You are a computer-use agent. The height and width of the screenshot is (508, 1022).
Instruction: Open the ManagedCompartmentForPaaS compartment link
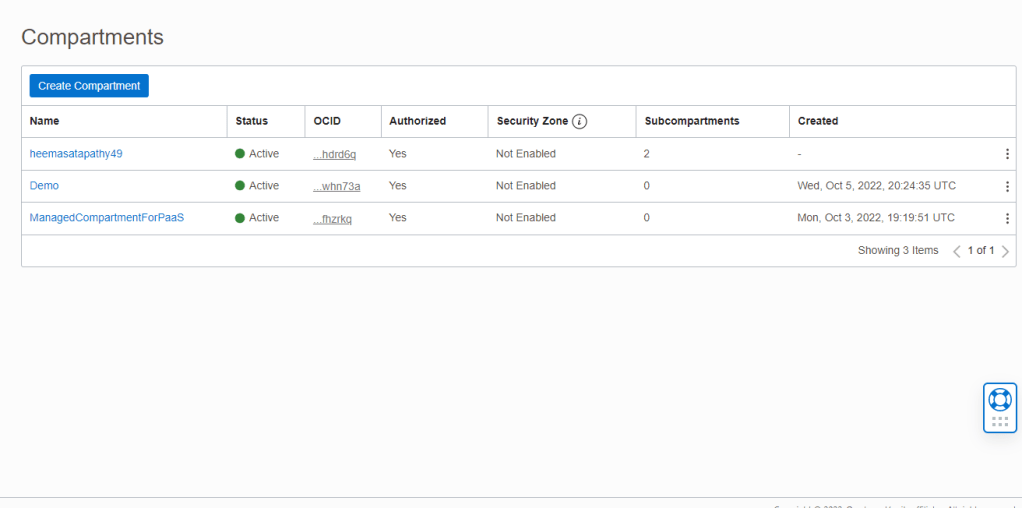coord(107,218)
